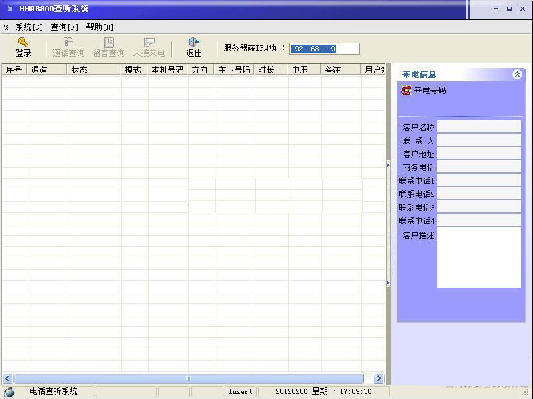Click the caller number label in panel
The image size is (533, 399).
click(x=430, y=90)
